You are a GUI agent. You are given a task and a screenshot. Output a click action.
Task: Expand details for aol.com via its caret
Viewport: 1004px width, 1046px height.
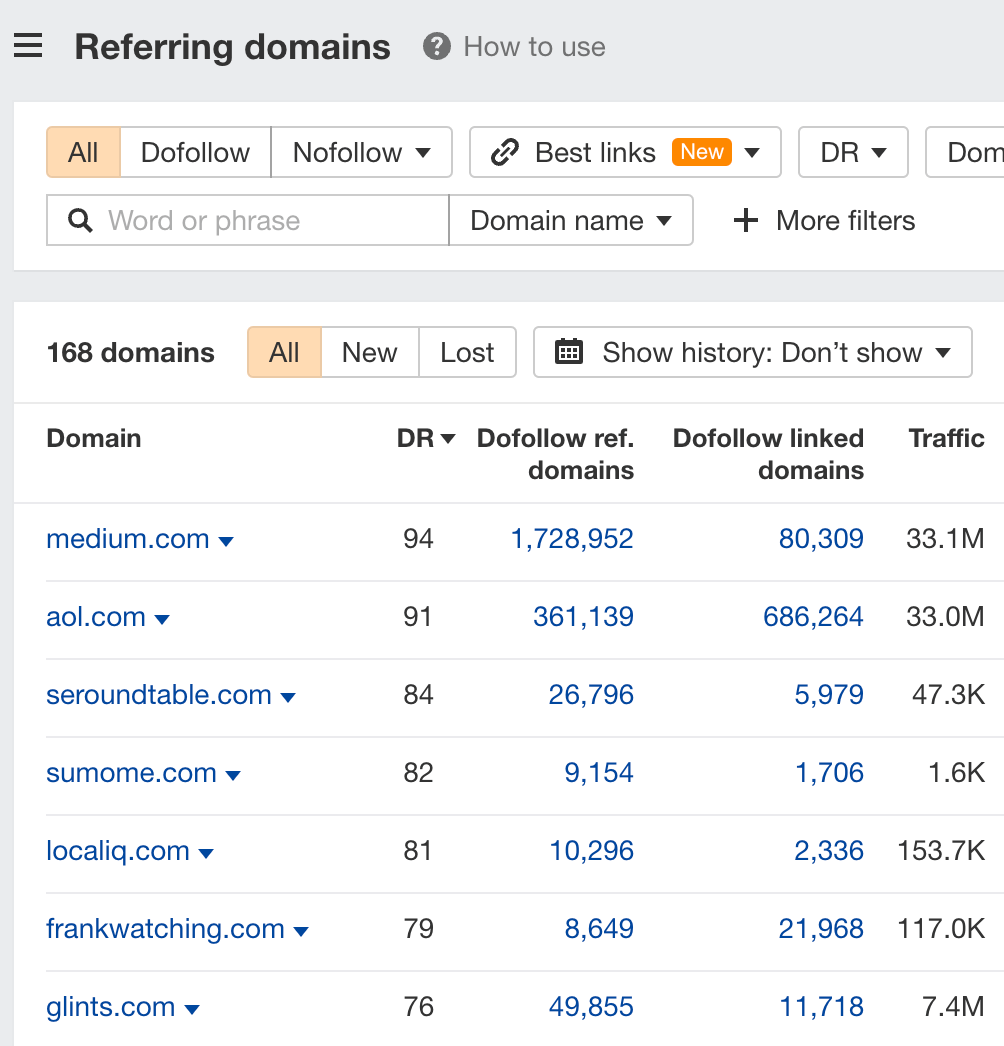click(x=162, y=618)
